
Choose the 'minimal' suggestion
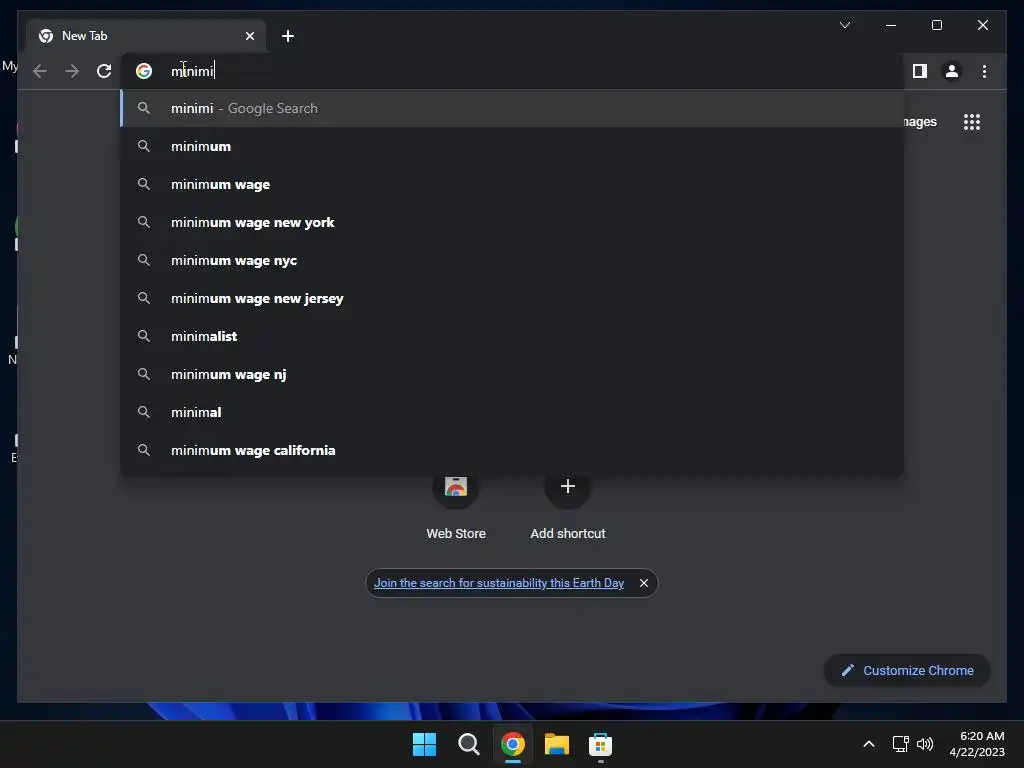[x=513, y=412]
